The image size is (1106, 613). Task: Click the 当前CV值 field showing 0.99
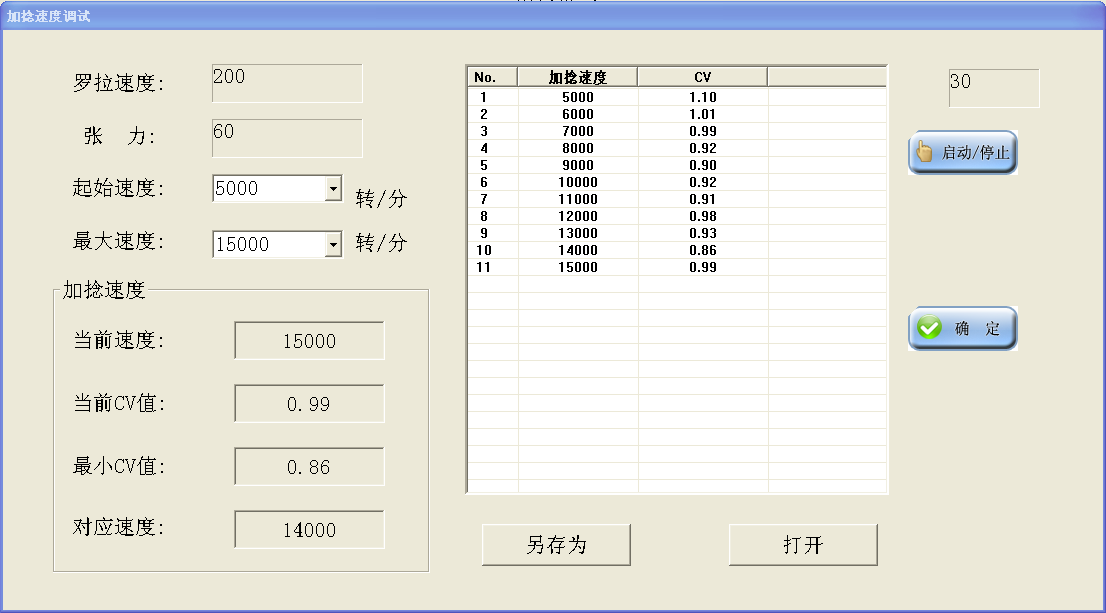(309, 404)
